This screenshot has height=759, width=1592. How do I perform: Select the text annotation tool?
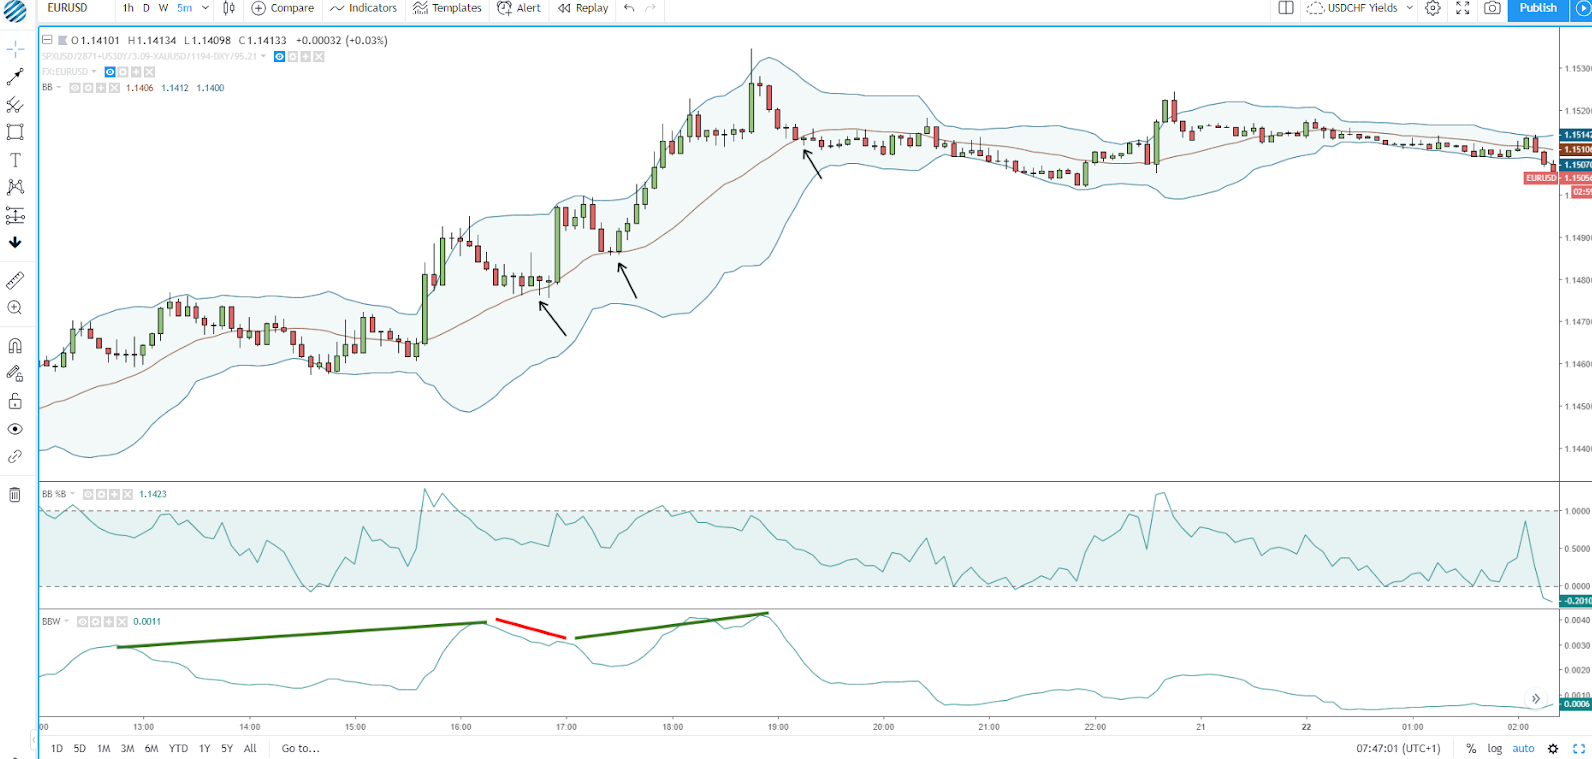click(15, 160)
